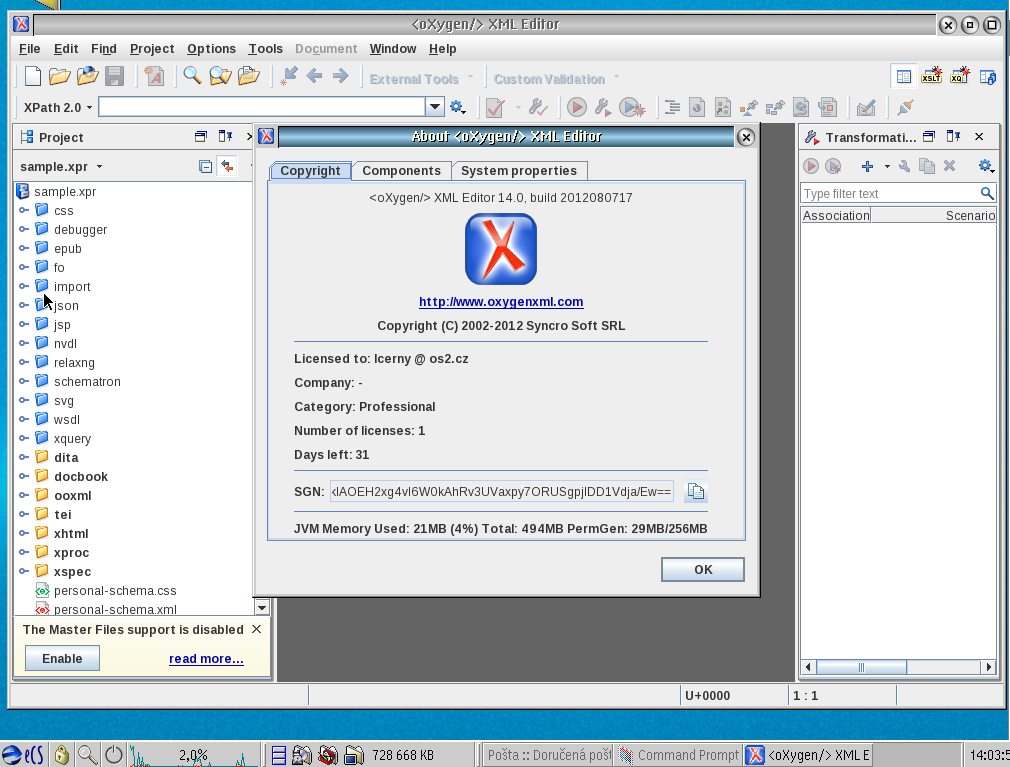Click the Validate checkmark icon
The width and height of the screenshot is (1010, 767).
coord(495,108)
